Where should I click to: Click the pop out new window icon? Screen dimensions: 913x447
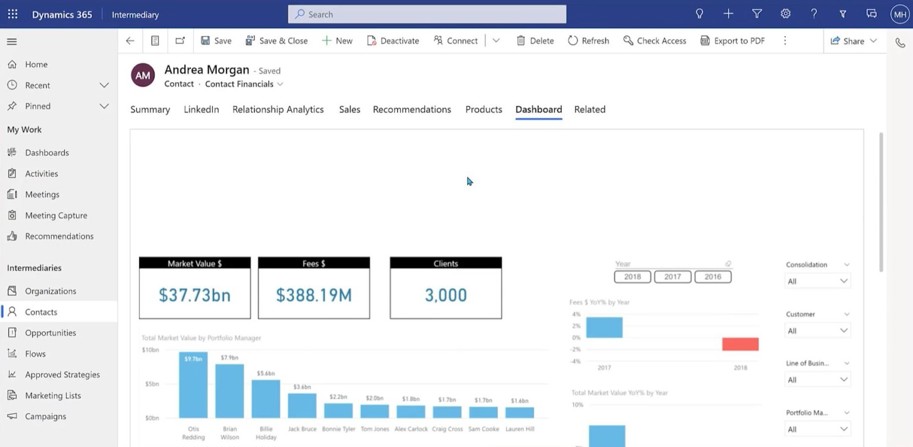coord(180,41)
